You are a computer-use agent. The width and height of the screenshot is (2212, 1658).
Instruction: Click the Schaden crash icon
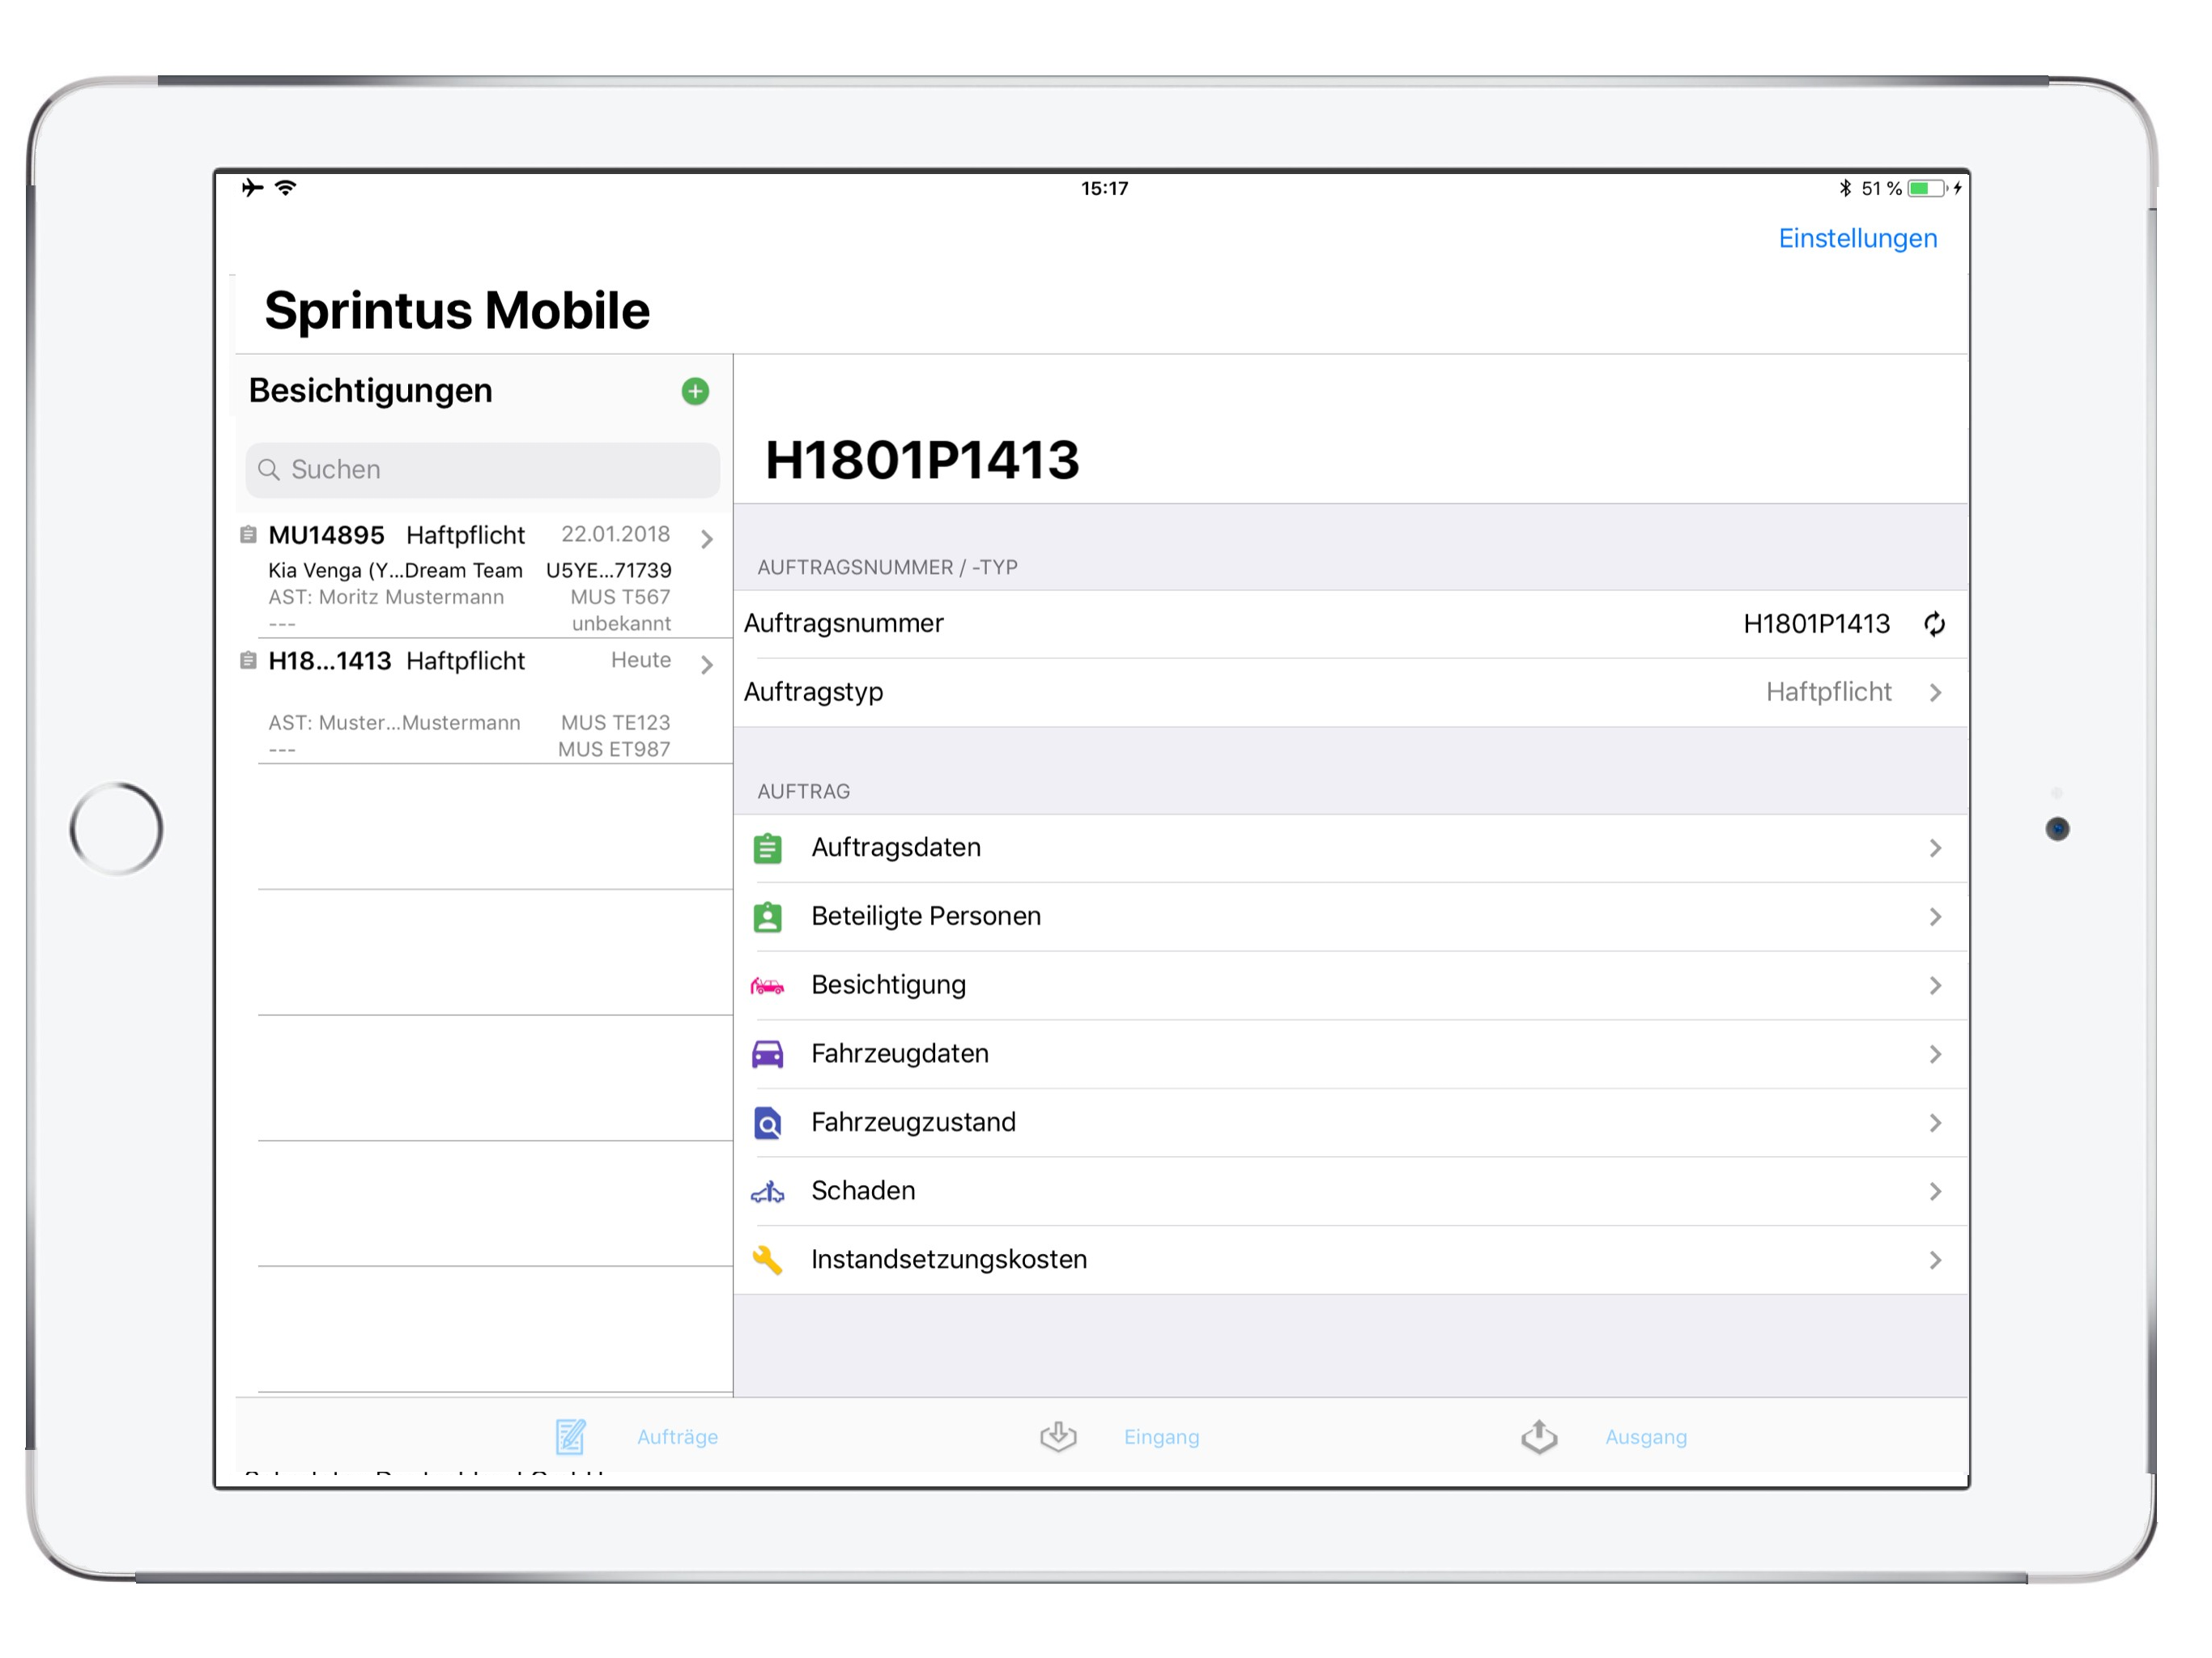pos(767,1191)
